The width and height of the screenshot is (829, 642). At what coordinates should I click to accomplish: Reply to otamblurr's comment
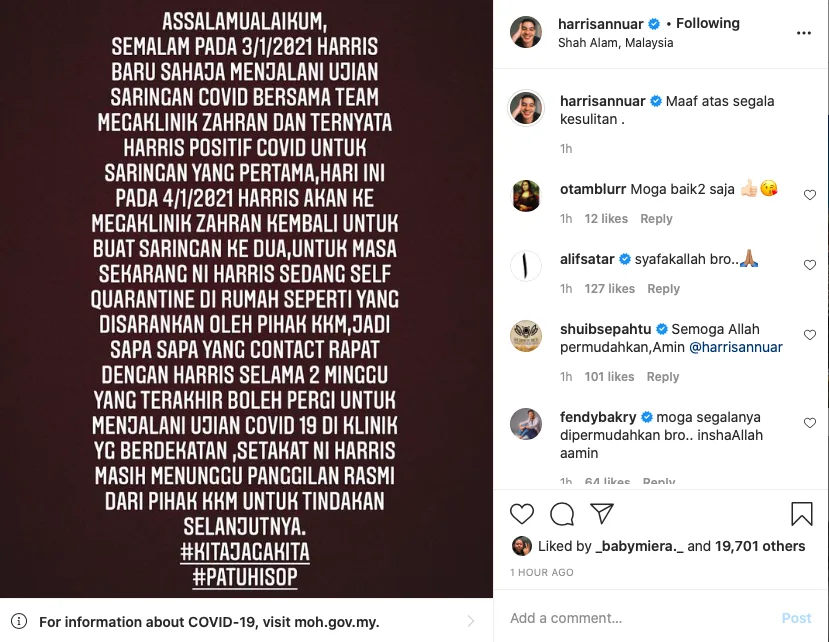click(x=656, y=219)
